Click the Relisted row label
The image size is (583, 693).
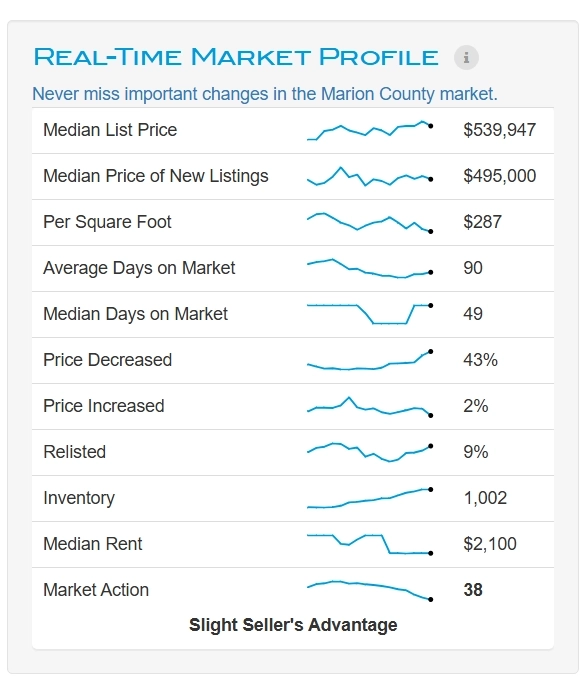75,452
